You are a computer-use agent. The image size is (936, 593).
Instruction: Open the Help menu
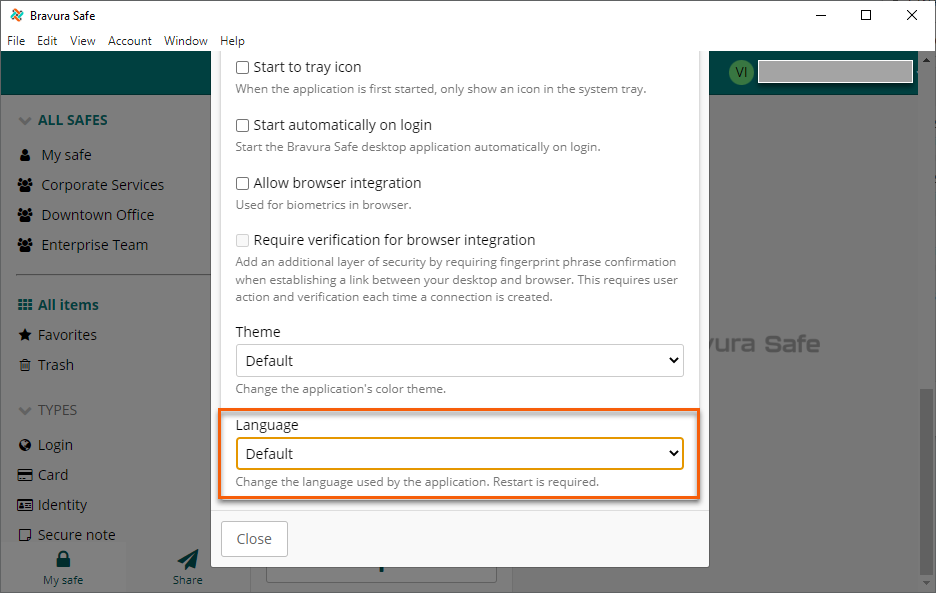click(232, 41)
